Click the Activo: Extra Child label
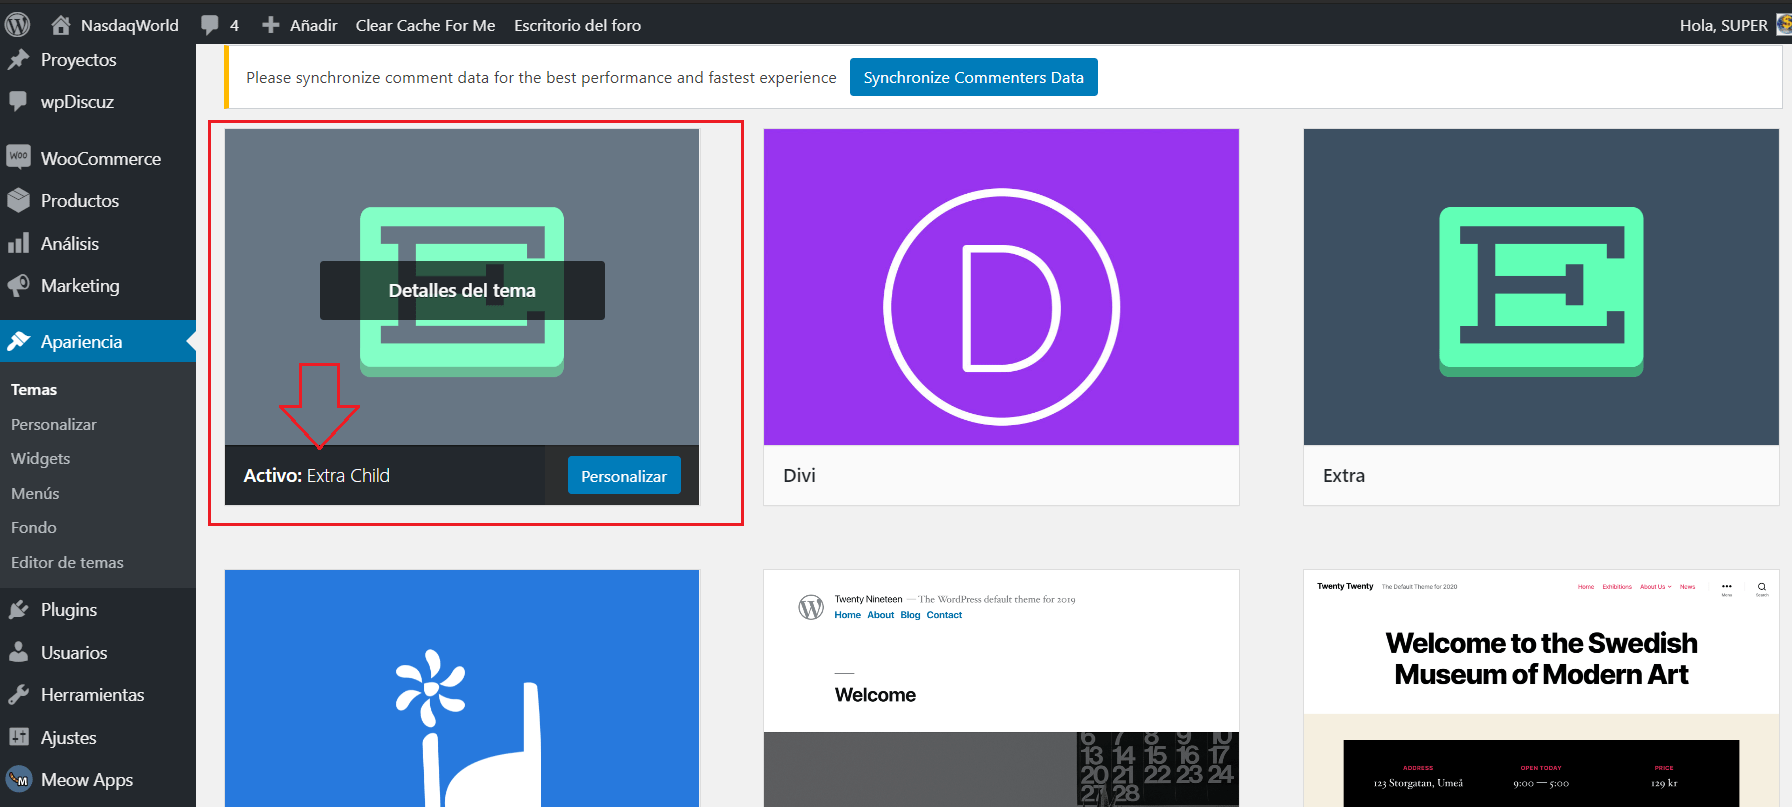This screenshot has height=807, width=1792. click(x=317, y=476)
